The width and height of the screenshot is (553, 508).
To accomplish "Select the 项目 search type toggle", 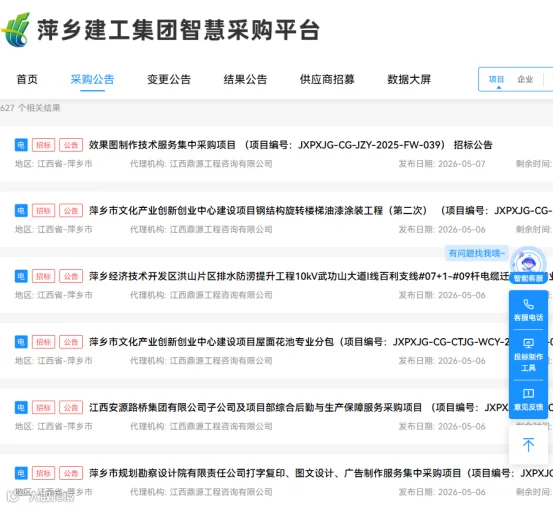I will [x=496, y=79].
